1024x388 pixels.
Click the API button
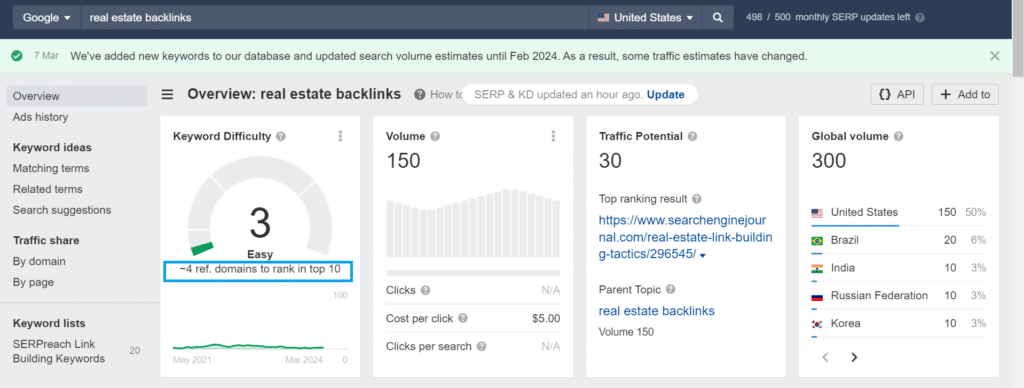pyautogui.click(x=897, y=95)
